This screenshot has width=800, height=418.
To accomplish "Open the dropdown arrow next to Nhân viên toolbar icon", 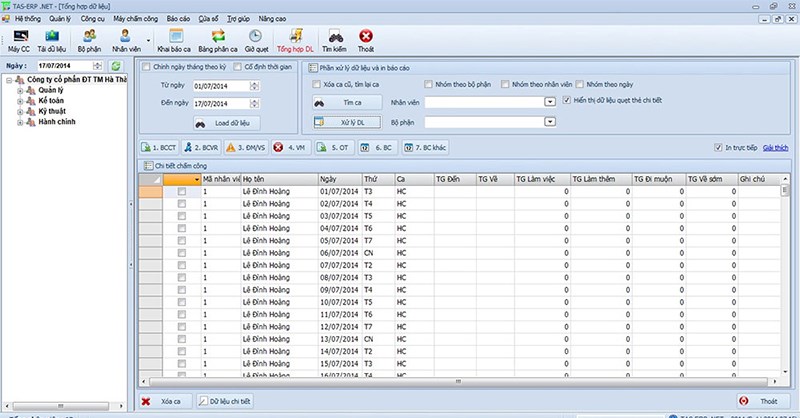I will [148, 40].
